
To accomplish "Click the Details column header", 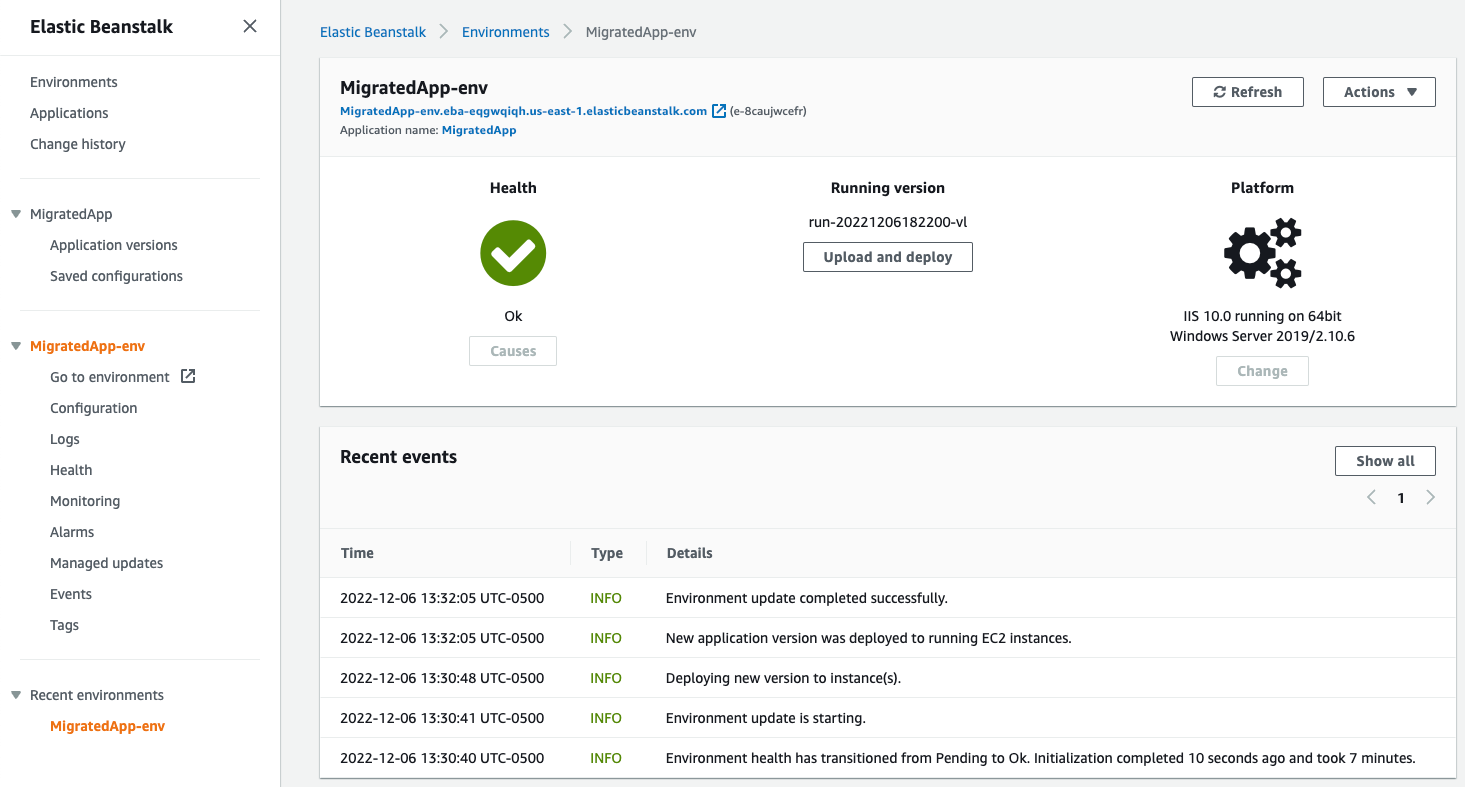I will (x=689, y=553).
